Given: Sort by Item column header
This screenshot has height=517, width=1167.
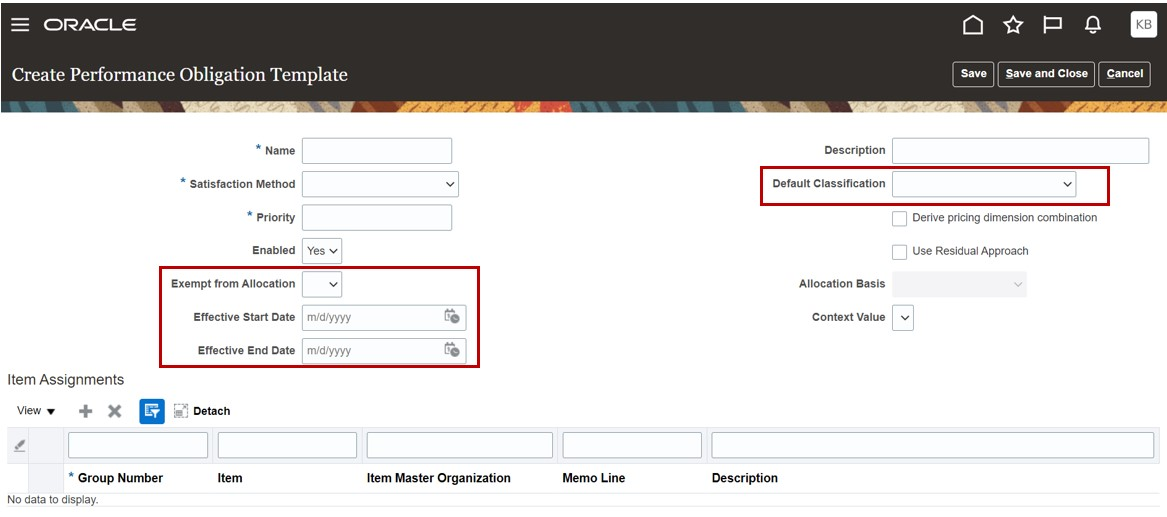Looking at the screenshot, I should (x=230, y=478).
